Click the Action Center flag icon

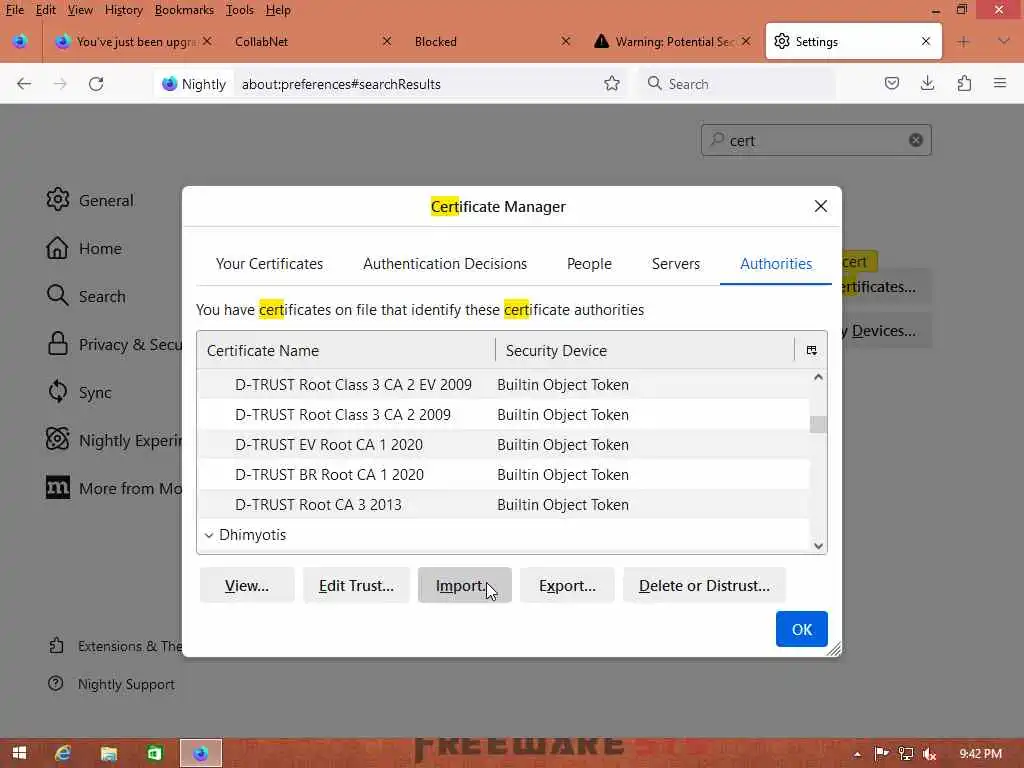881,754
